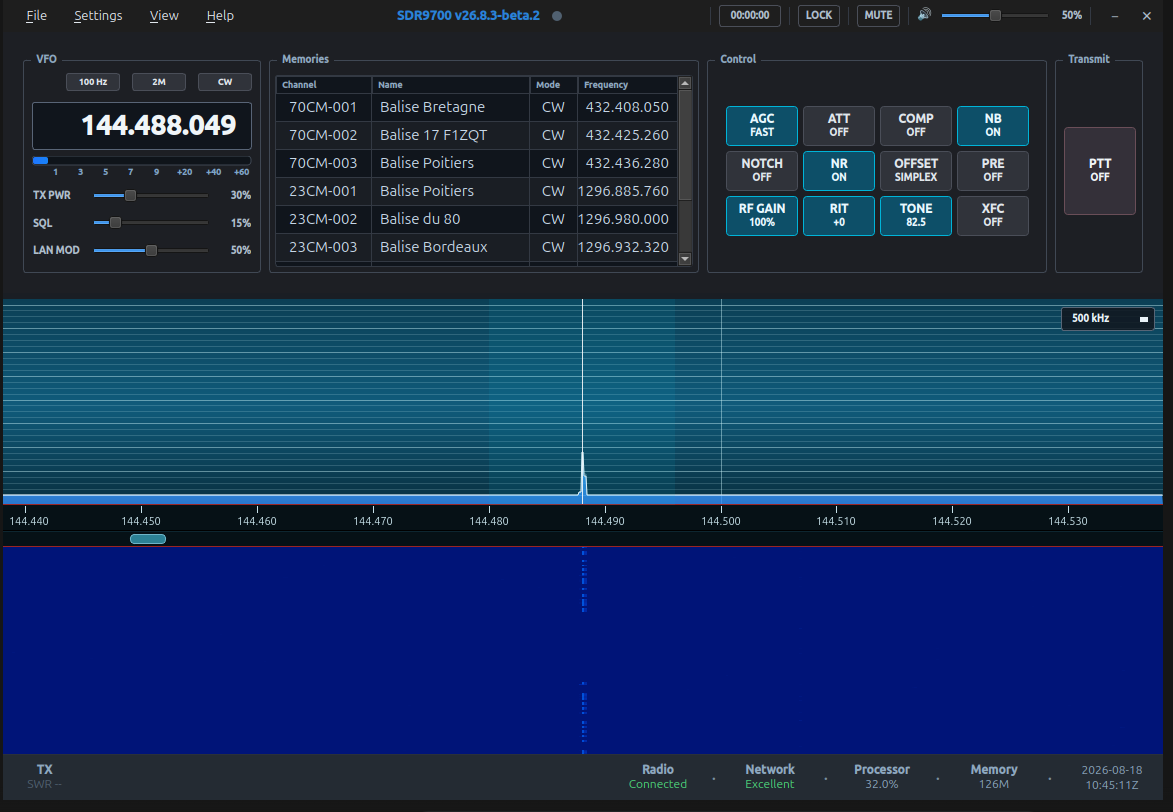Open the Help menu

tap(220, 15)
